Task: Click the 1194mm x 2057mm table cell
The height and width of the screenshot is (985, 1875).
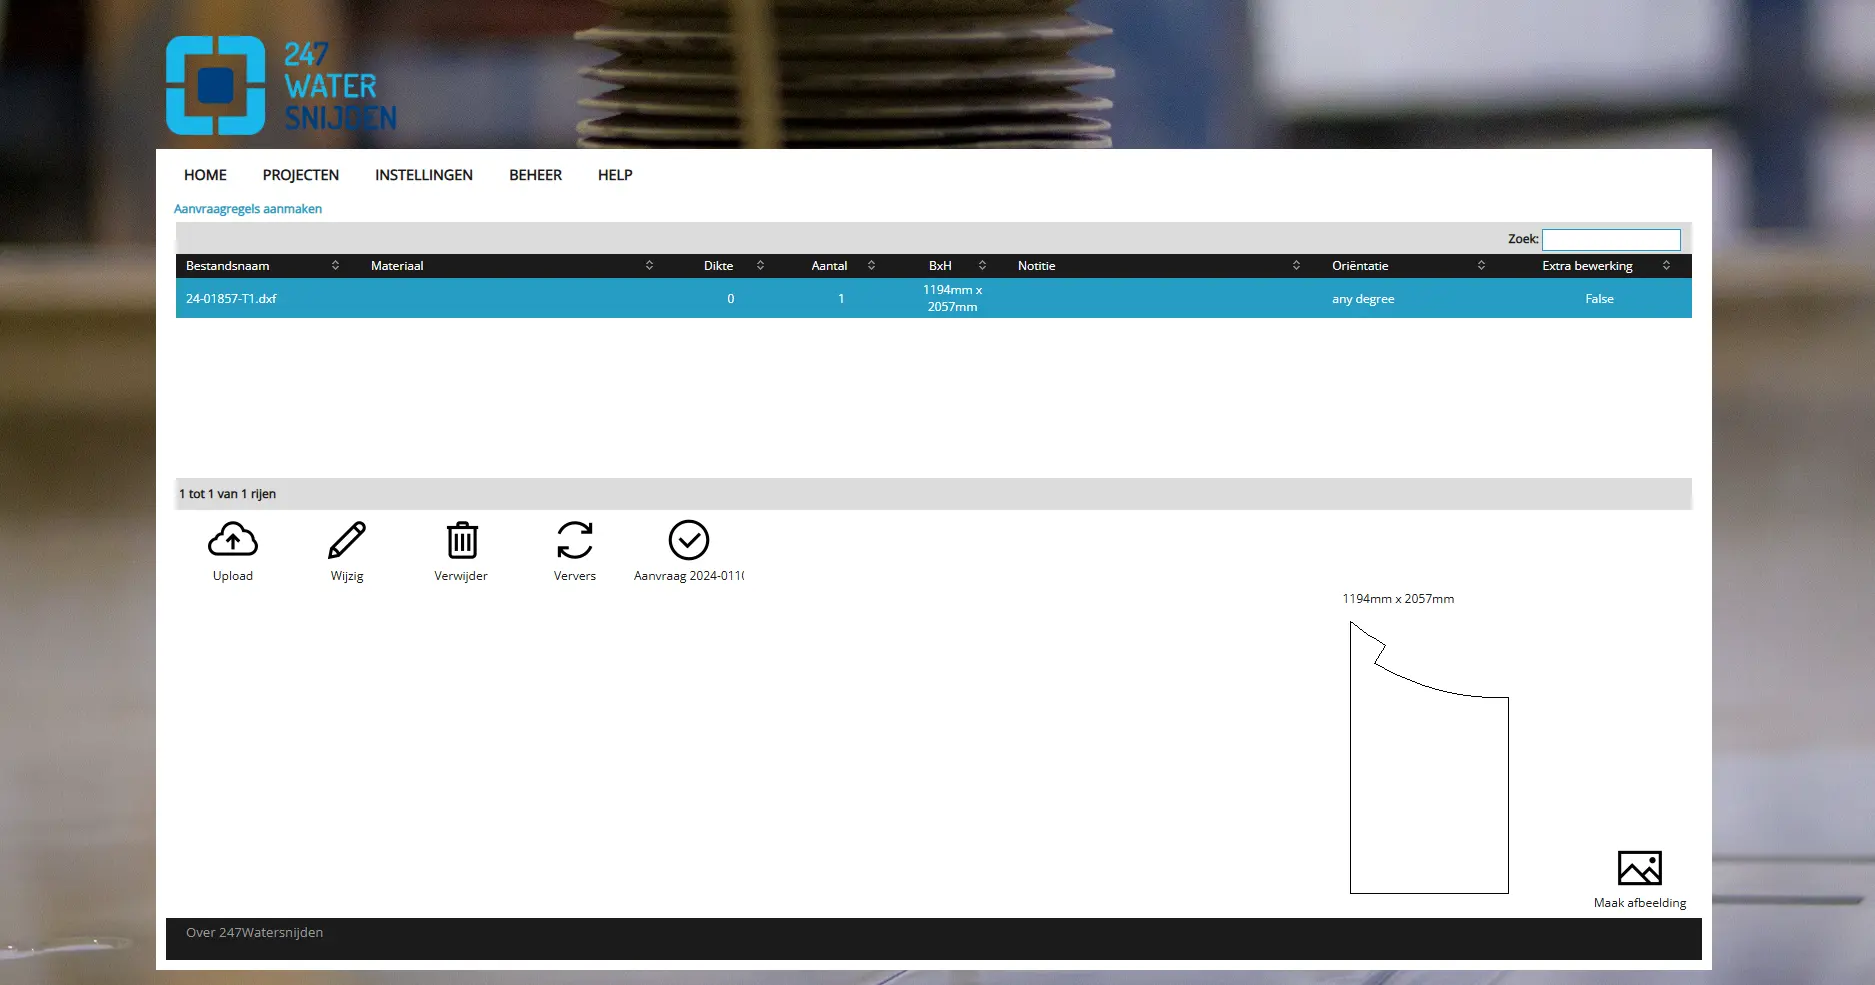Action: tap(952, 298)
